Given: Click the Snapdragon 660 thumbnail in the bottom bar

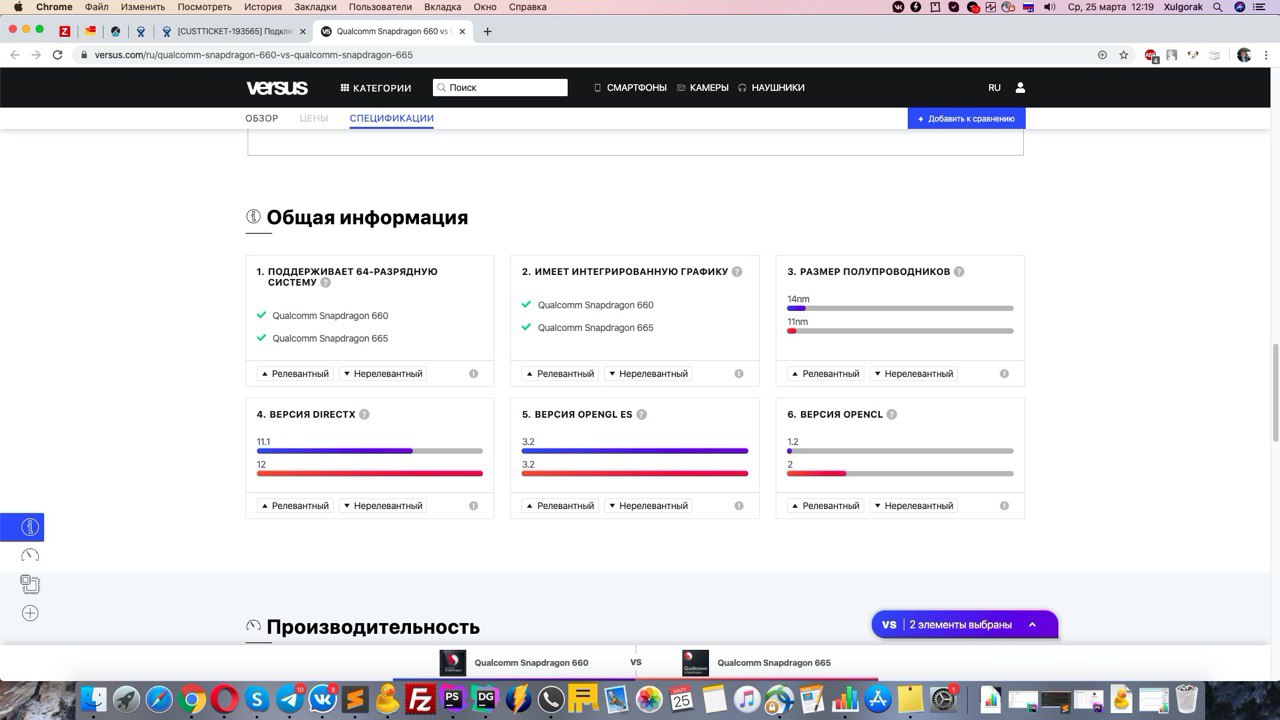Looking at the screenshot, I should click(x=453, y=663).
